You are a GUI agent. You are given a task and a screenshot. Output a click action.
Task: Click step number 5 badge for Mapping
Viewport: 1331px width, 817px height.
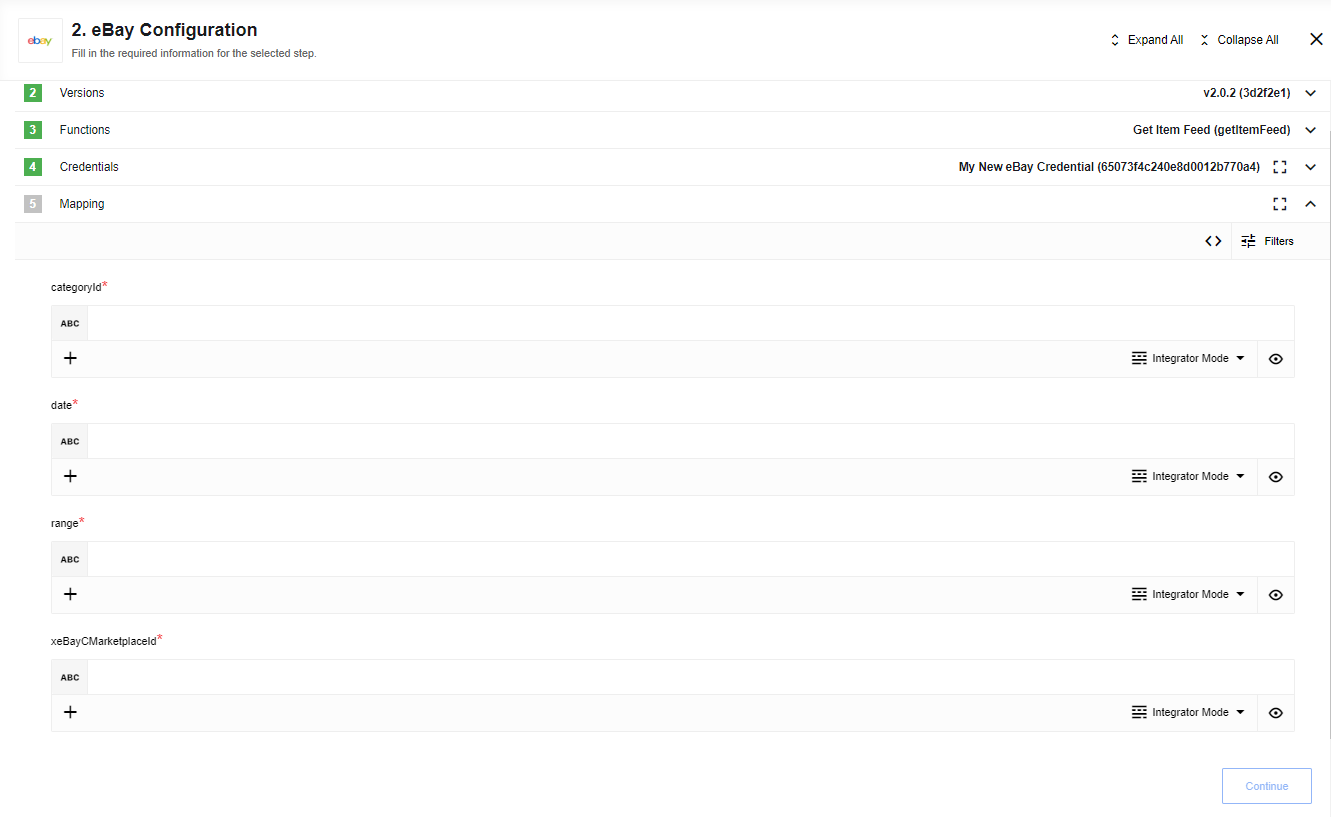point(33,204)
